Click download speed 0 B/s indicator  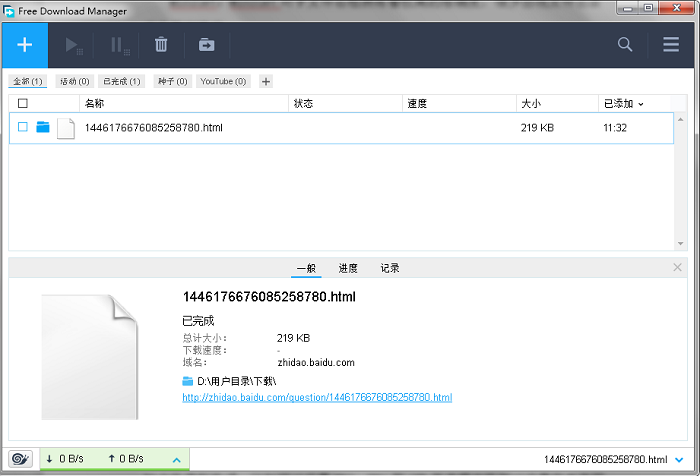tap(65, 459)
